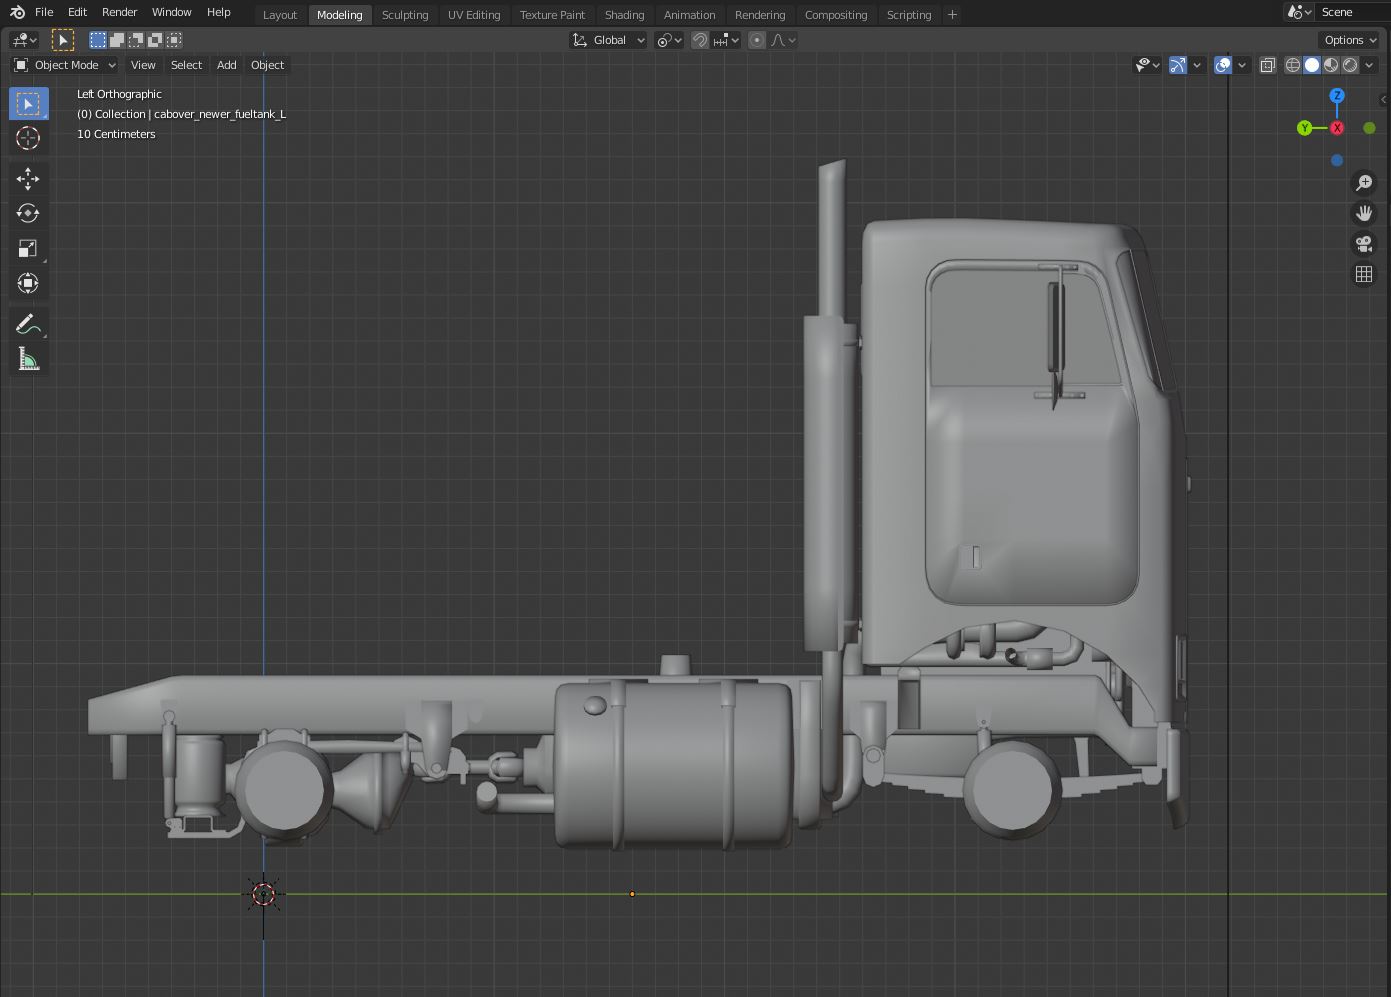Activate the Annotate pencil tool
The height and width of the screenshot is (997, 1391).
[x=28, y=324]
